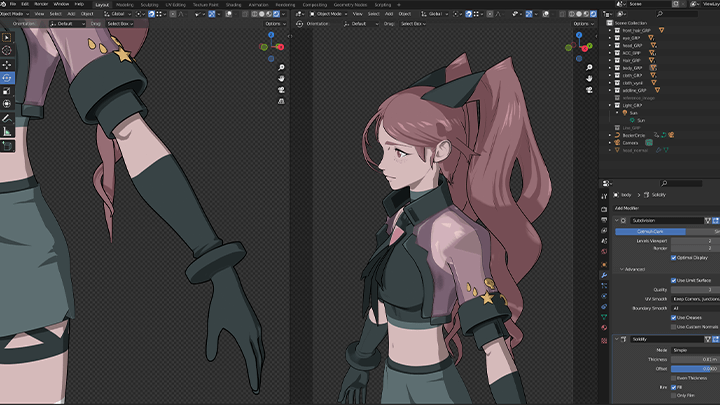
Task: Open the Edit menu
Action: [x=25, y=4]
